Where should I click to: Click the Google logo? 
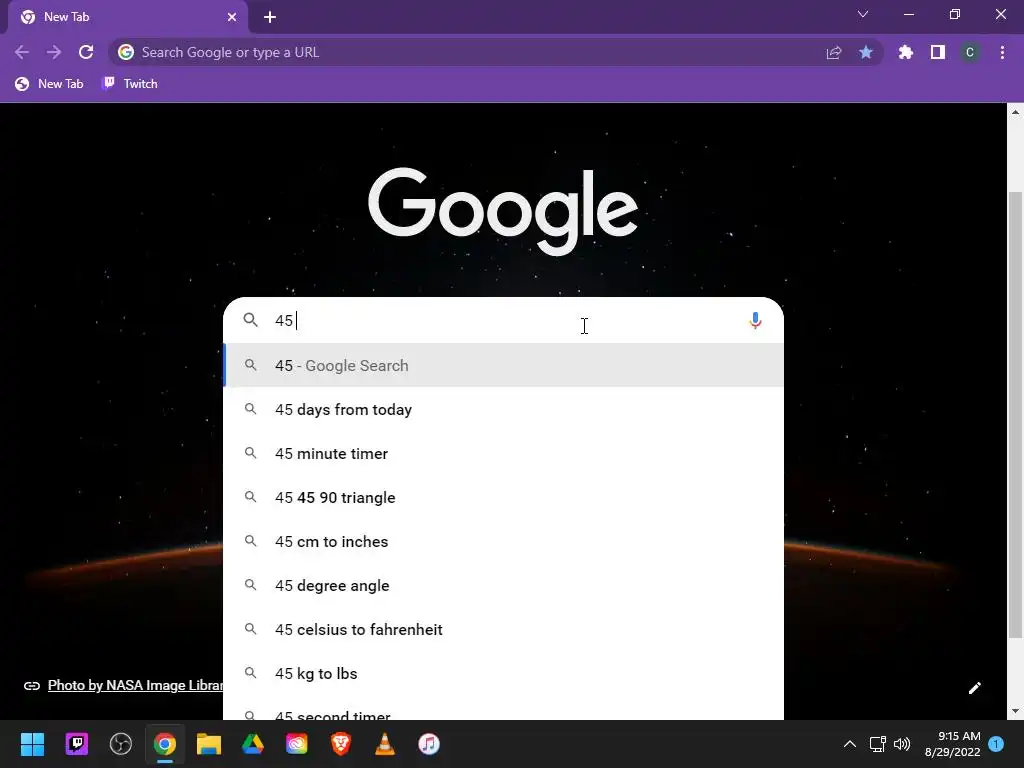pos(503,211)
